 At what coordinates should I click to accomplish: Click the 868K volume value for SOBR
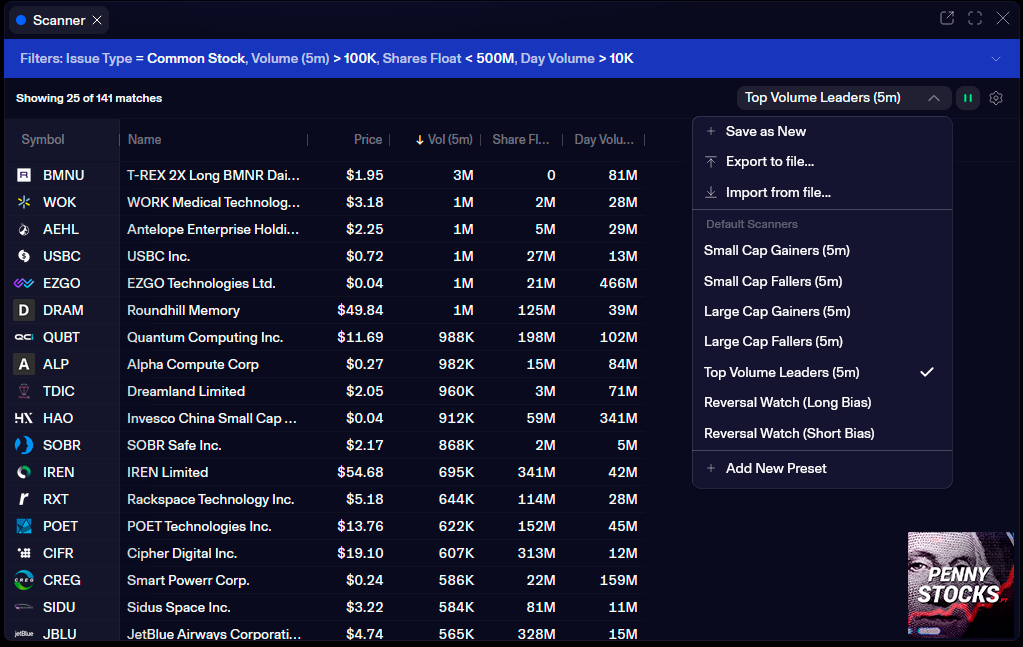point(456,445)
